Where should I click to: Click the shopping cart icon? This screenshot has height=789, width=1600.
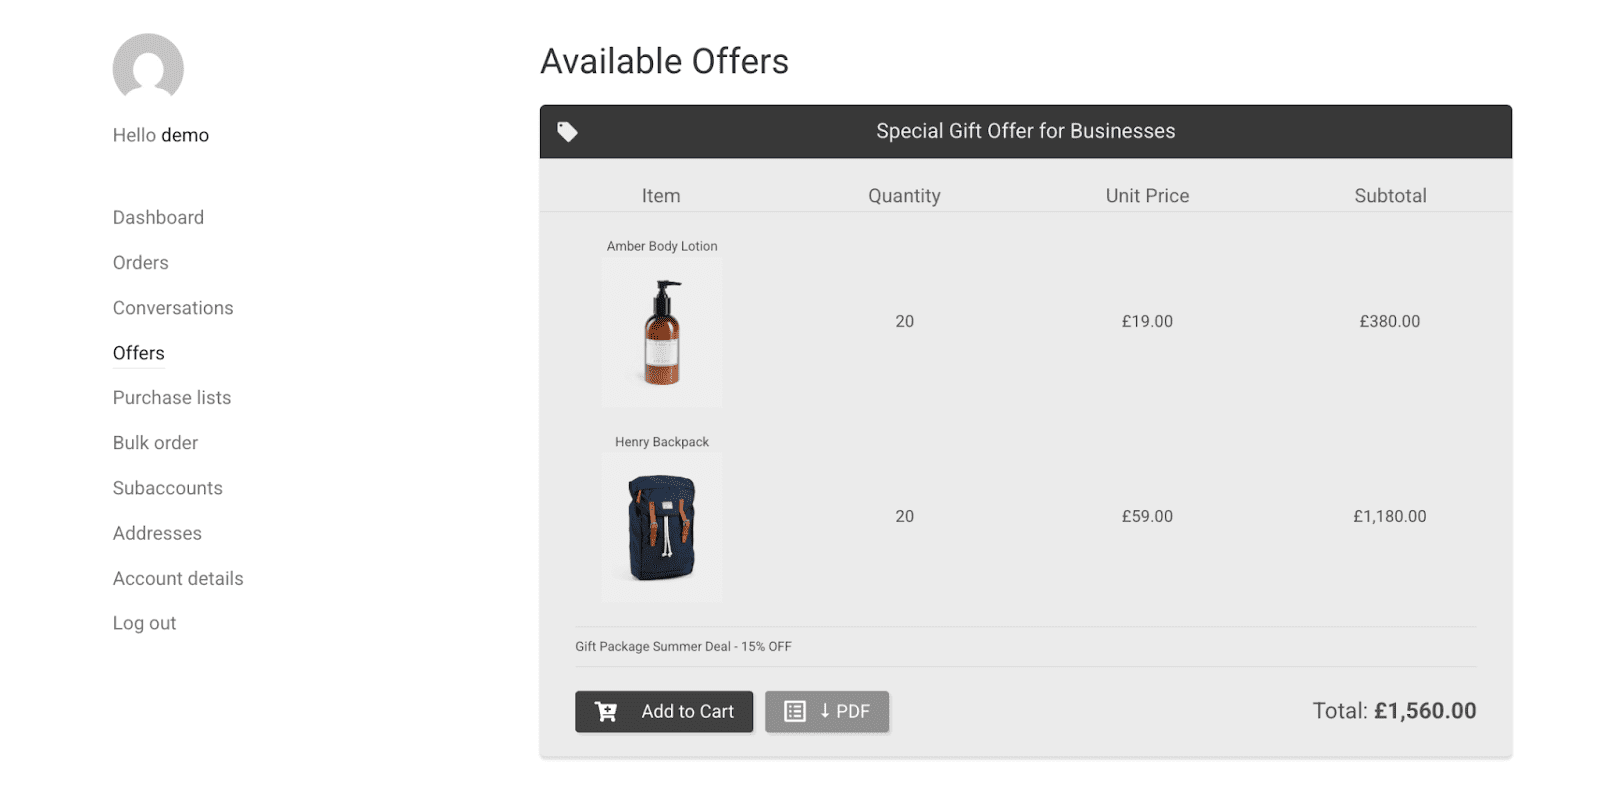(606, 711)
